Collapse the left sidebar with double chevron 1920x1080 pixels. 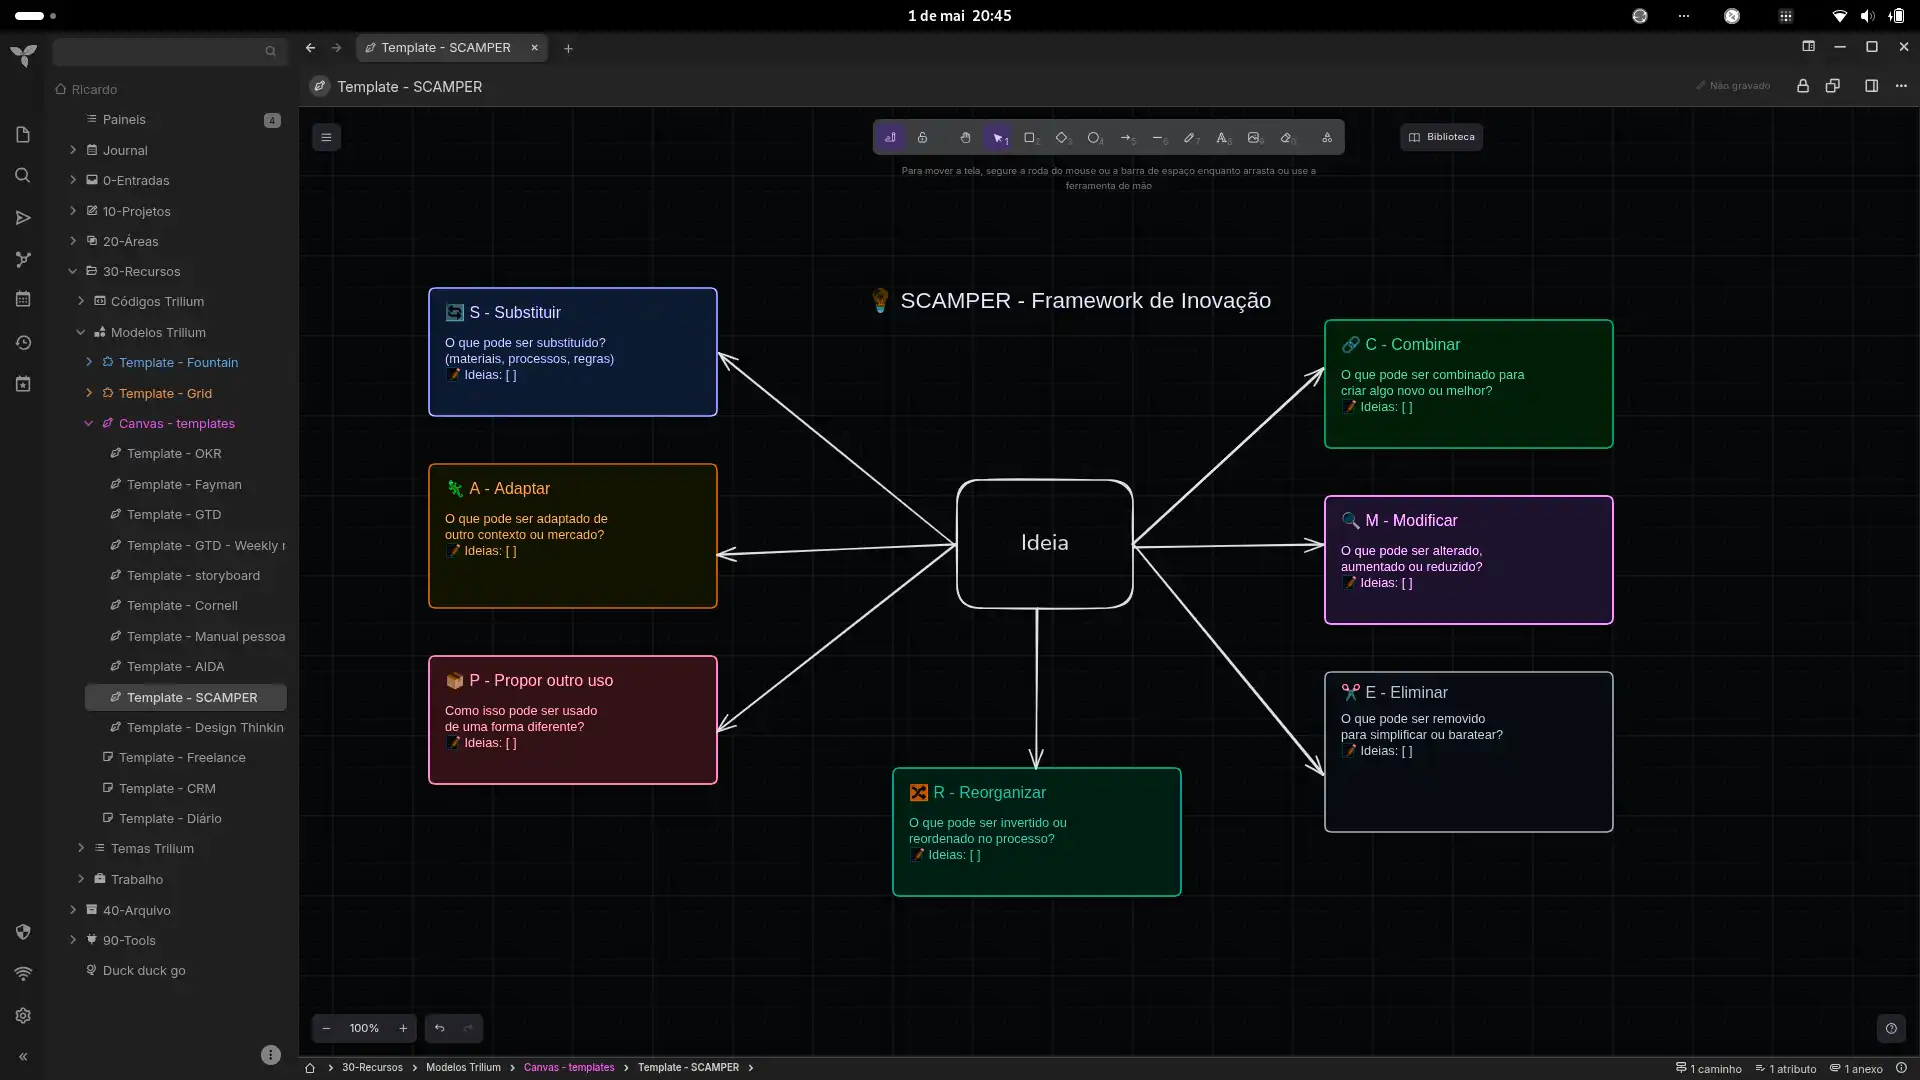(23, 1056)
